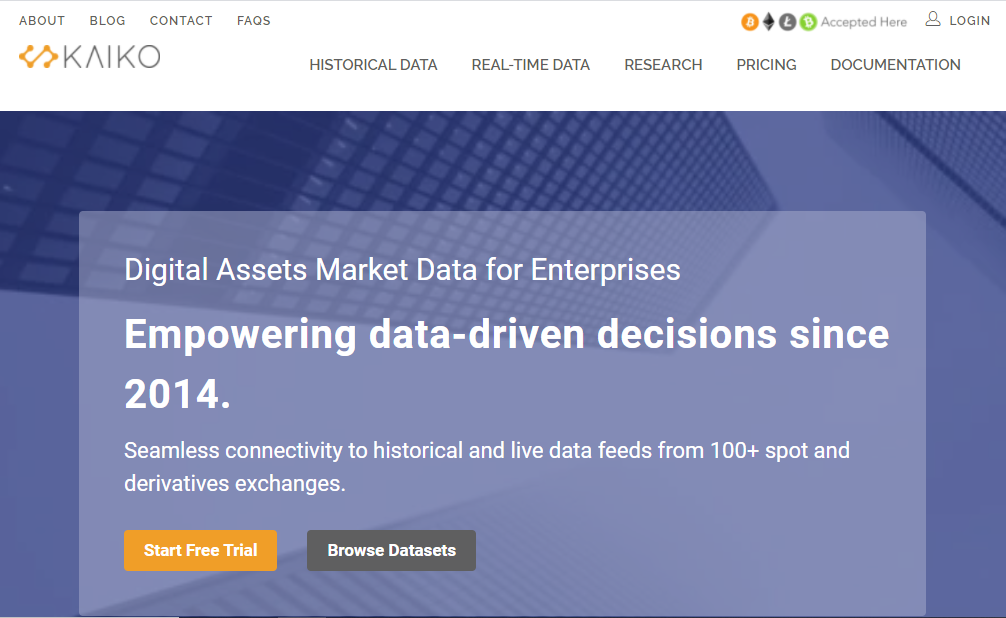Open HISTORICAL DATA from the navigation bar
This screenshot has height=618, width=1006.
point(373,64)
